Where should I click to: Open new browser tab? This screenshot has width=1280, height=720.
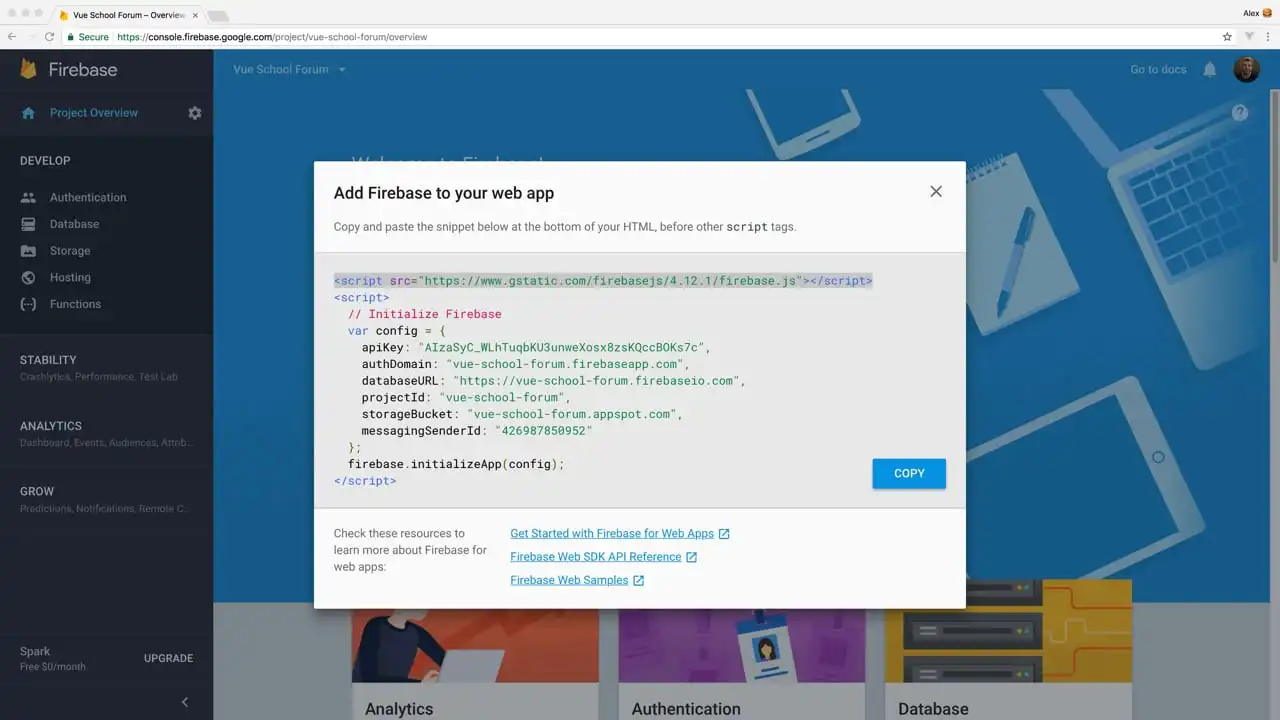point(217,16)
